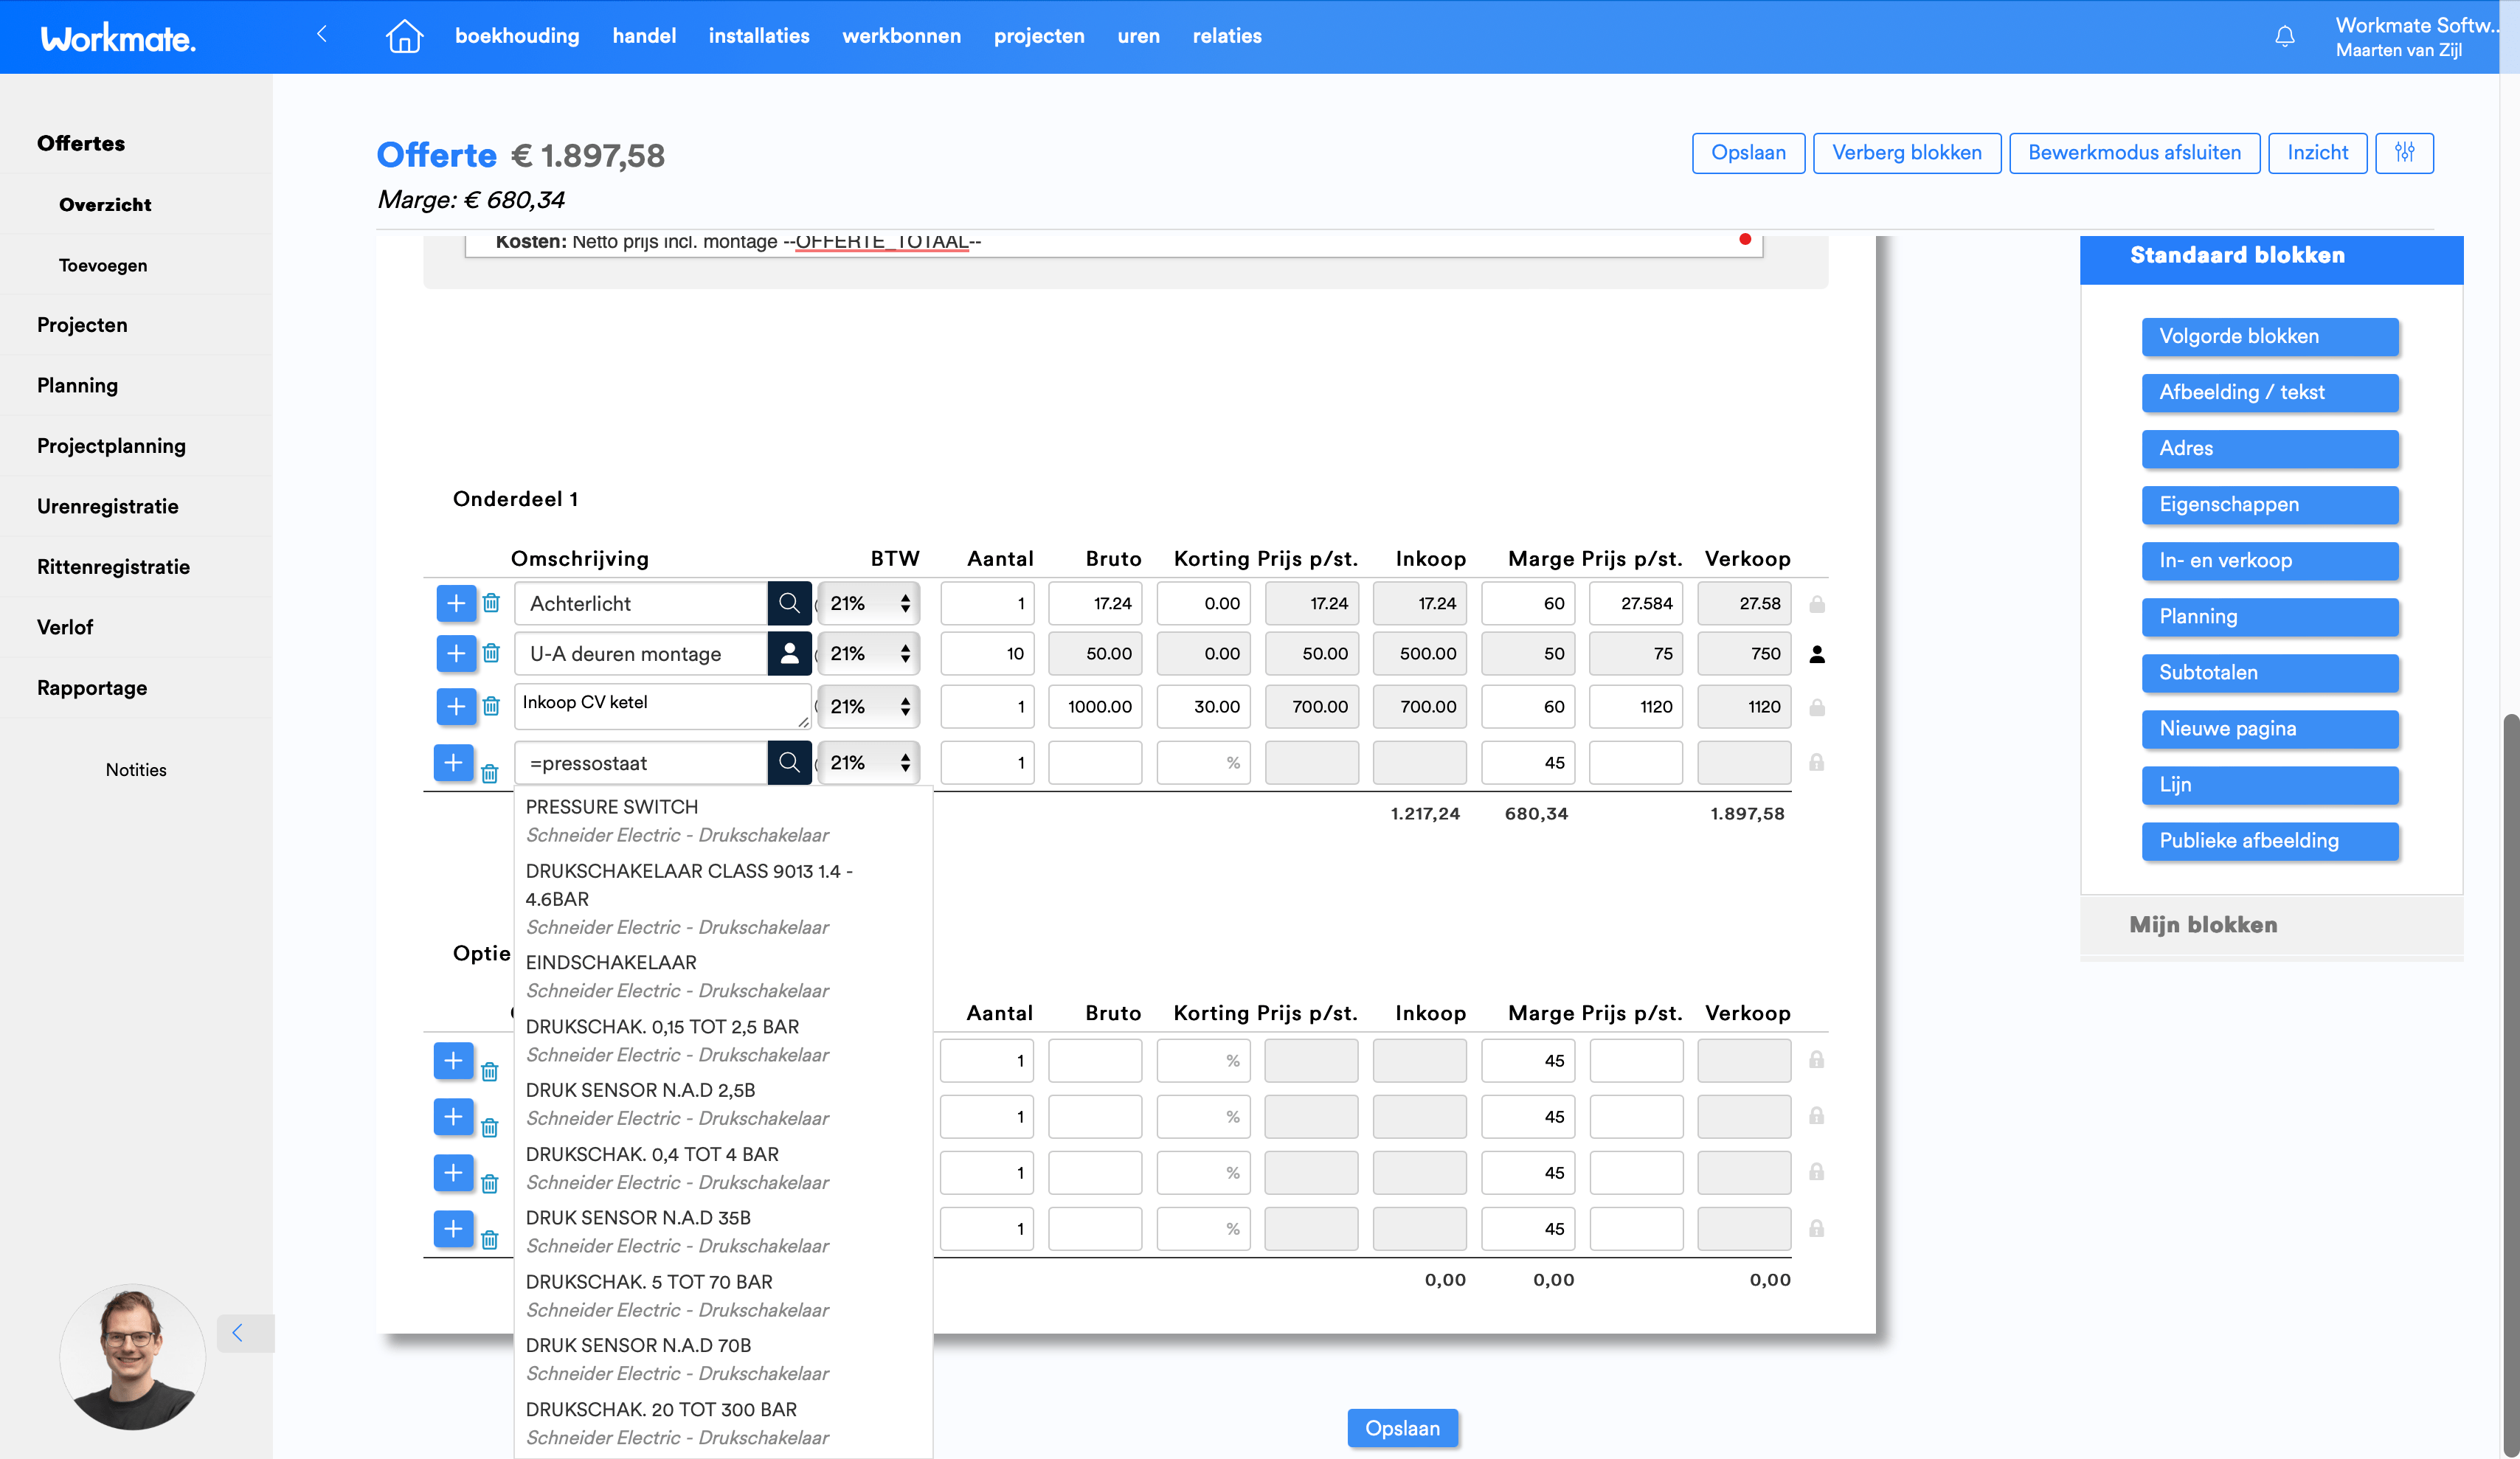The height and width of the screenshot is (1459, 2520).
Task: Delete the Inkoop CV ketel row
Action: tap(491, 707)
